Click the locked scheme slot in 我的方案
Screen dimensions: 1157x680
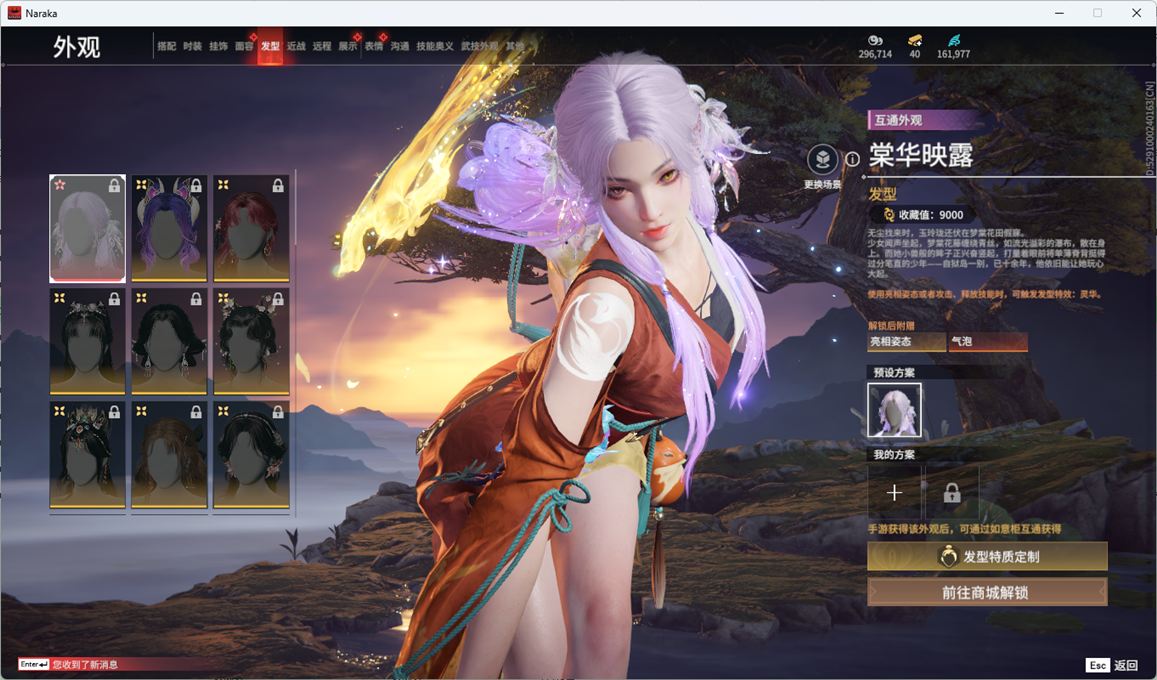pos(952,493)
